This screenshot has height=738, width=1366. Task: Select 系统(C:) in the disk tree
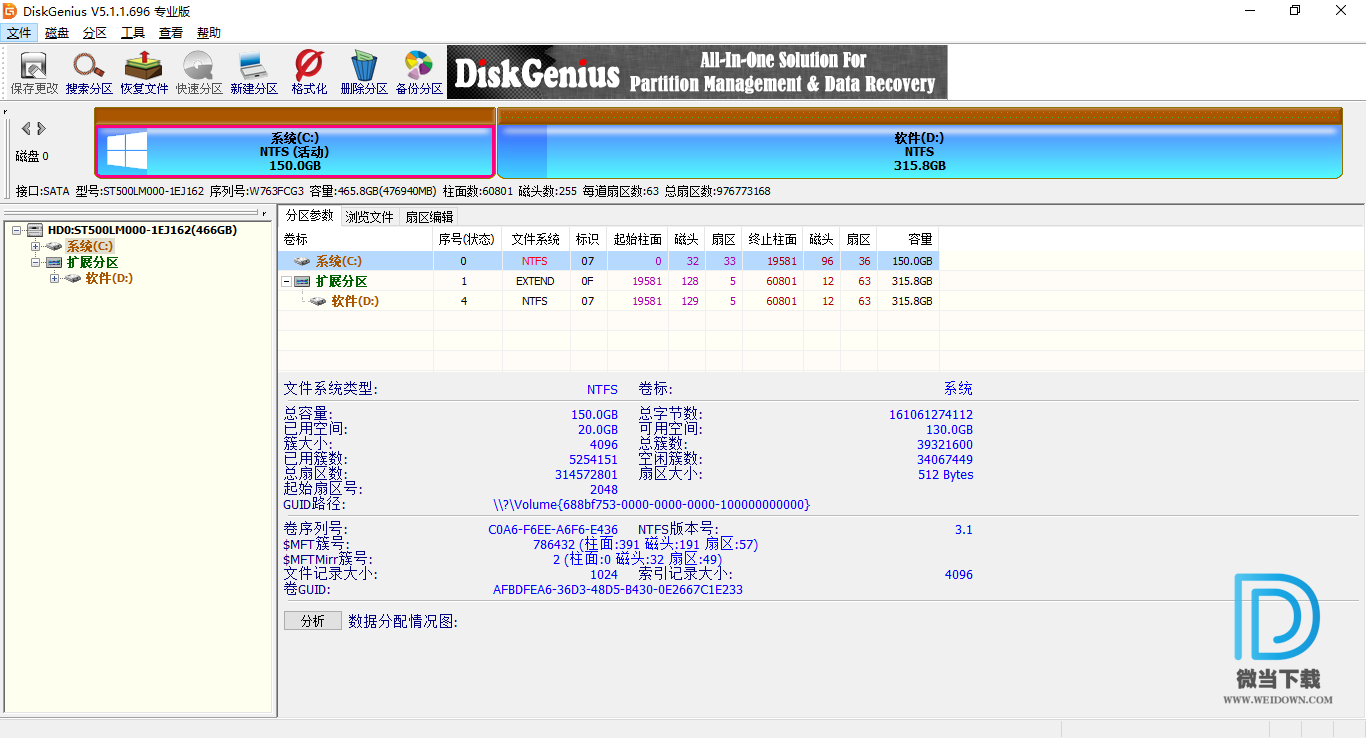[x=90, y=246]
